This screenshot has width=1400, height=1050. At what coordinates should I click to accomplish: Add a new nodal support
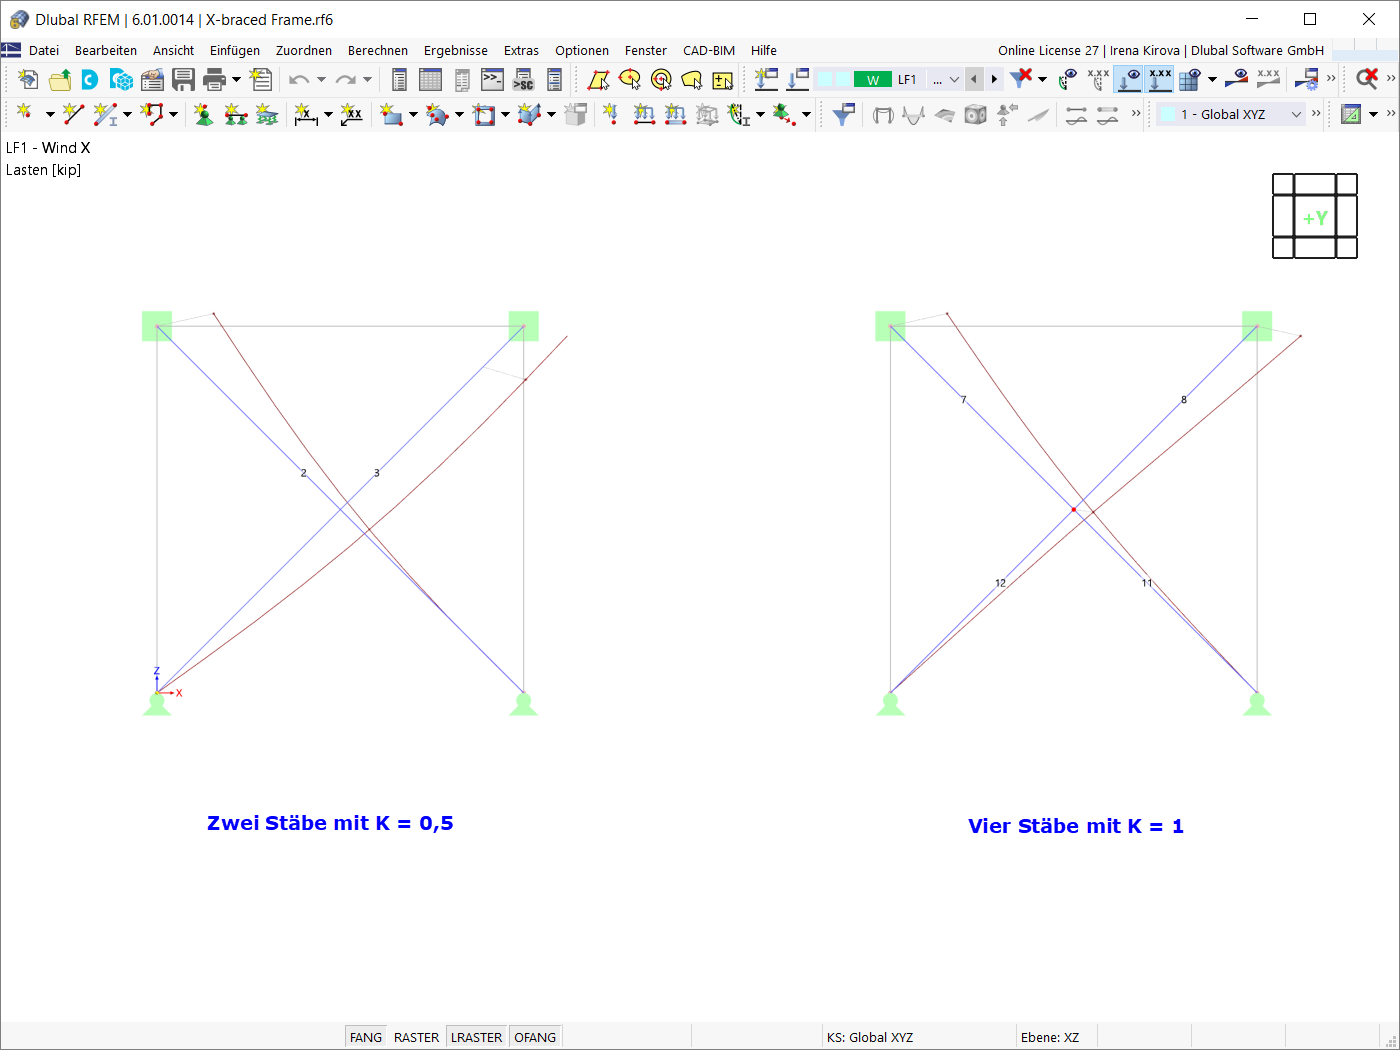[203, 114]
